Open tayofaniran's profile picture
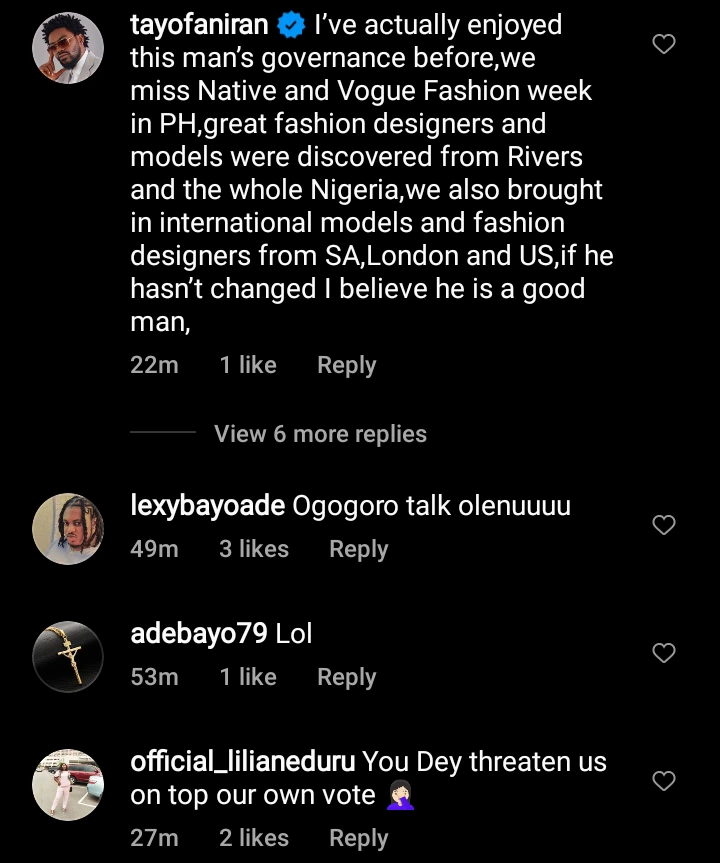 [69, 50]
